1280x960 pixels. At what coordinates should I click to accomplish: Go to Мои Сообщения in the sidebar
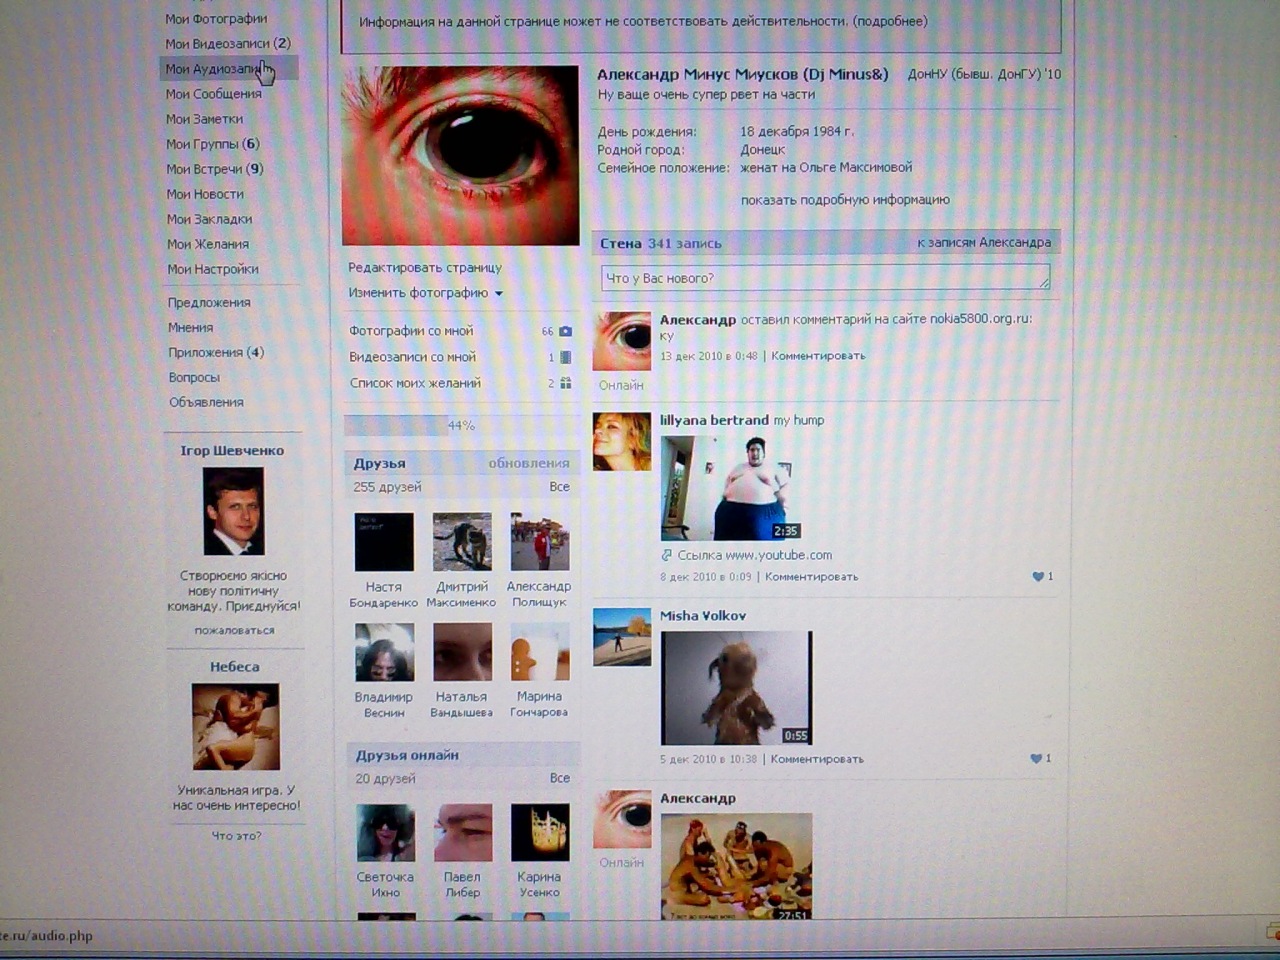[213, 94]
